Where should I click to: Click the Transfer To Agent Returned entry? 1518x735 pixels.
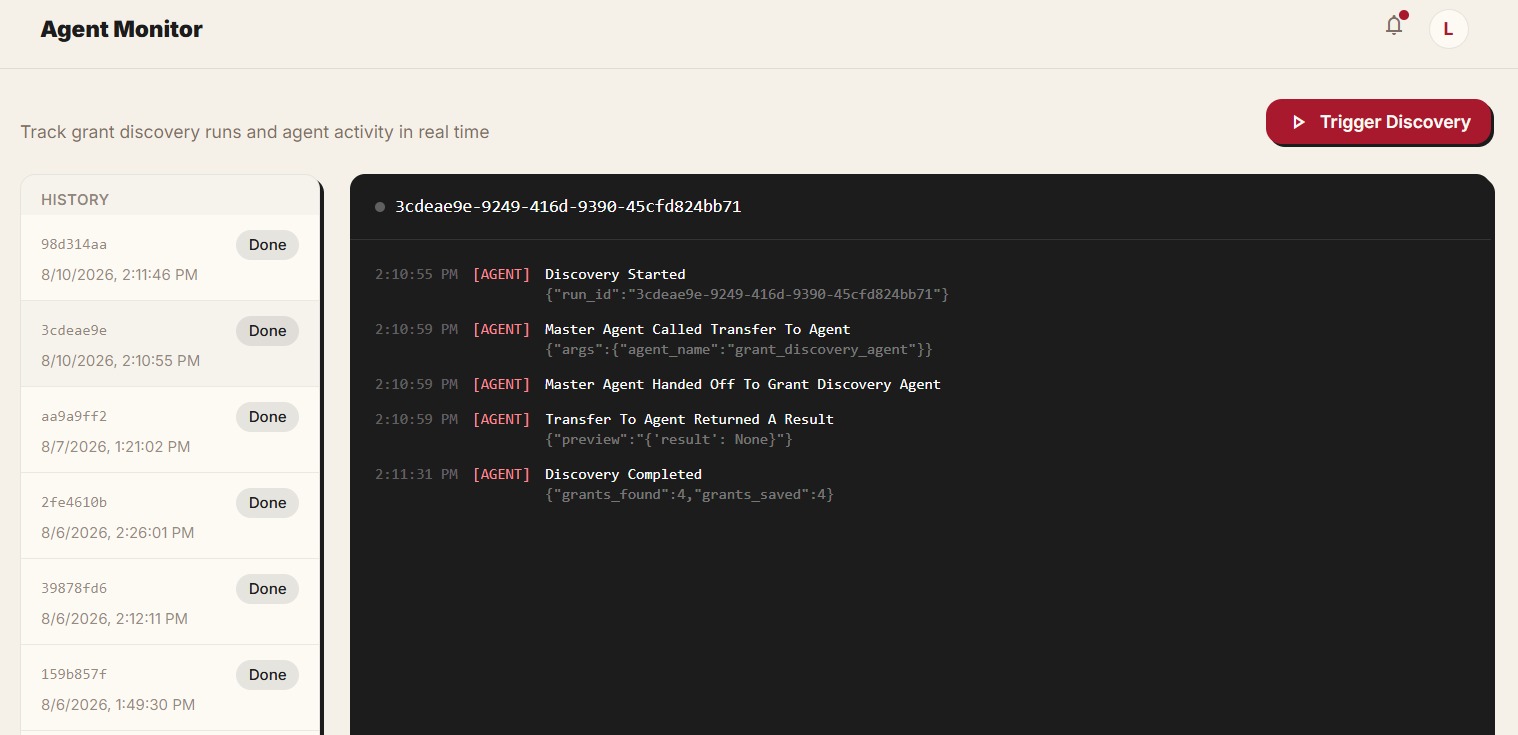604,429
